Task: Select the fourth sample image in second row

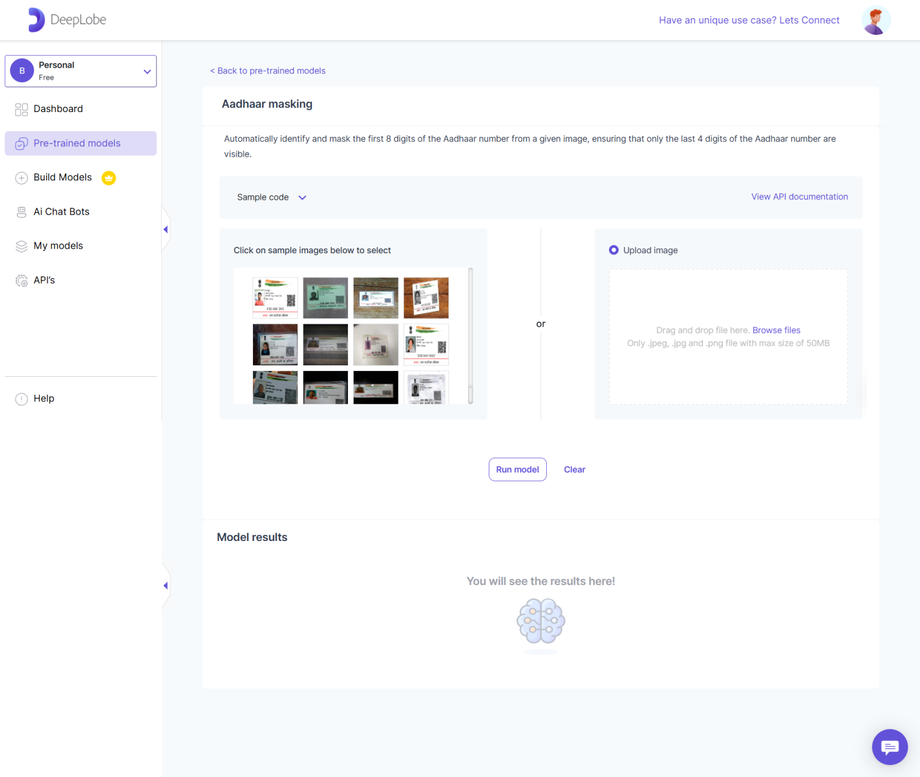Action: point(427,344)
